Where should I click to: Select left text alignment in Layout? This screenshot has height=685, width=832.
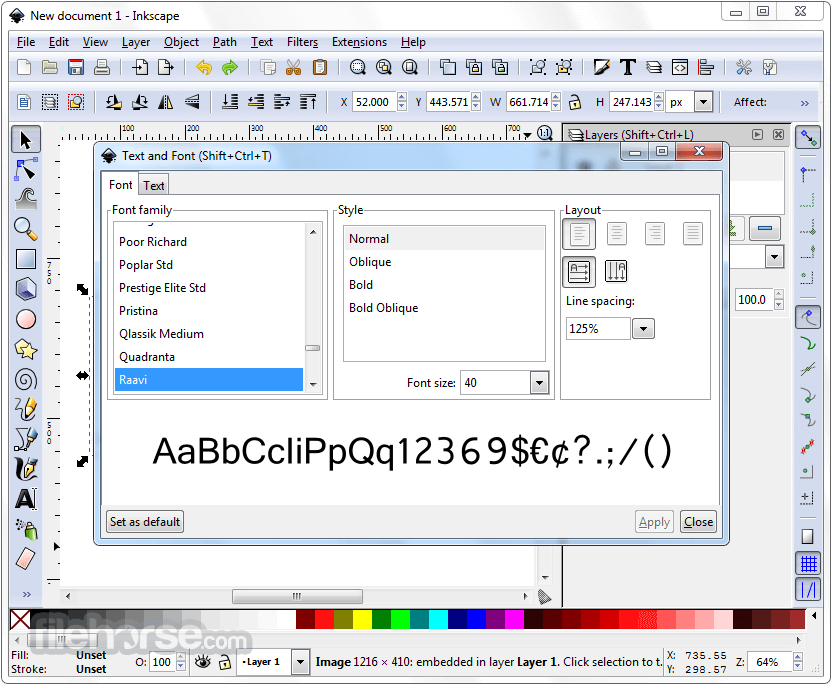pyautogui.click(x=579, y=233)
